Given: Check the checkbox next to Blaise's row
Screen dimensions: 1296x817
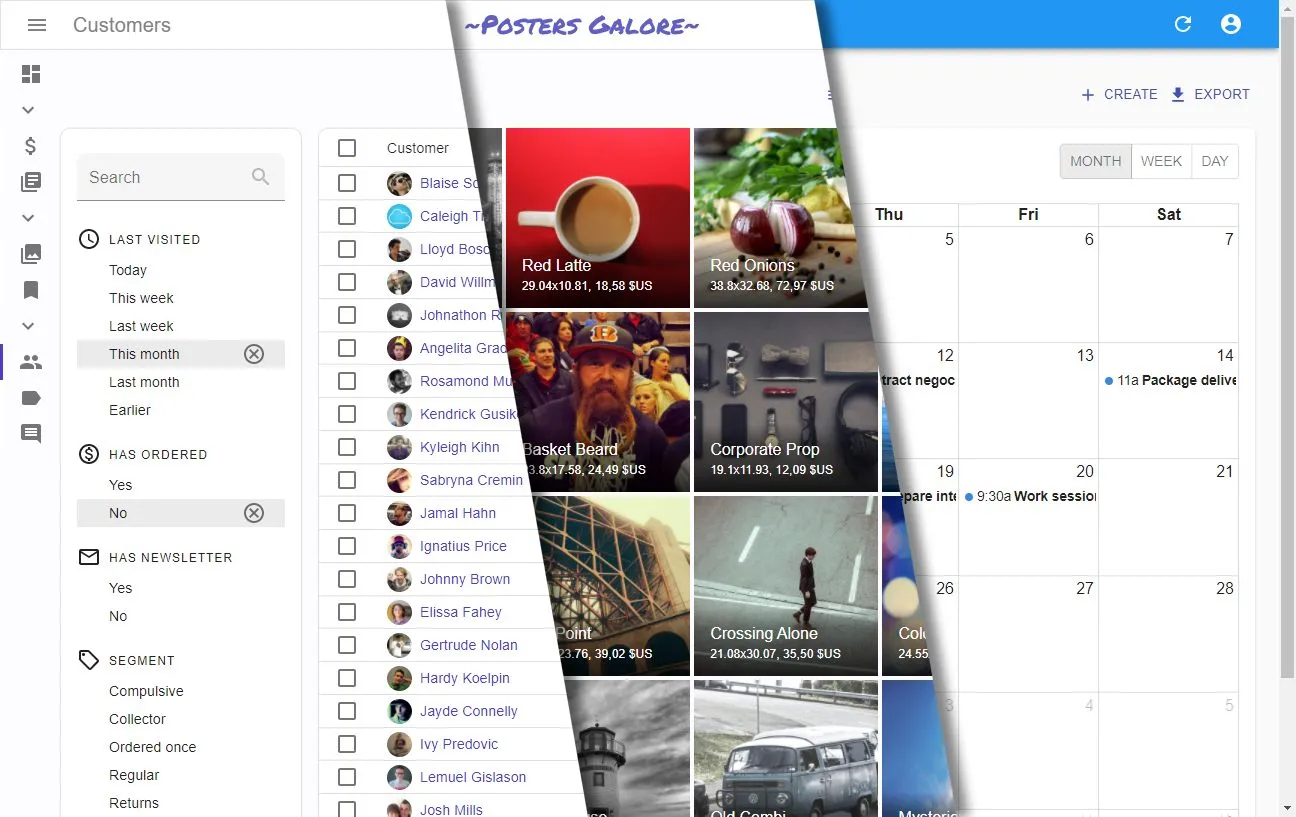Looking at the screenshot, I should pos(347,183).
